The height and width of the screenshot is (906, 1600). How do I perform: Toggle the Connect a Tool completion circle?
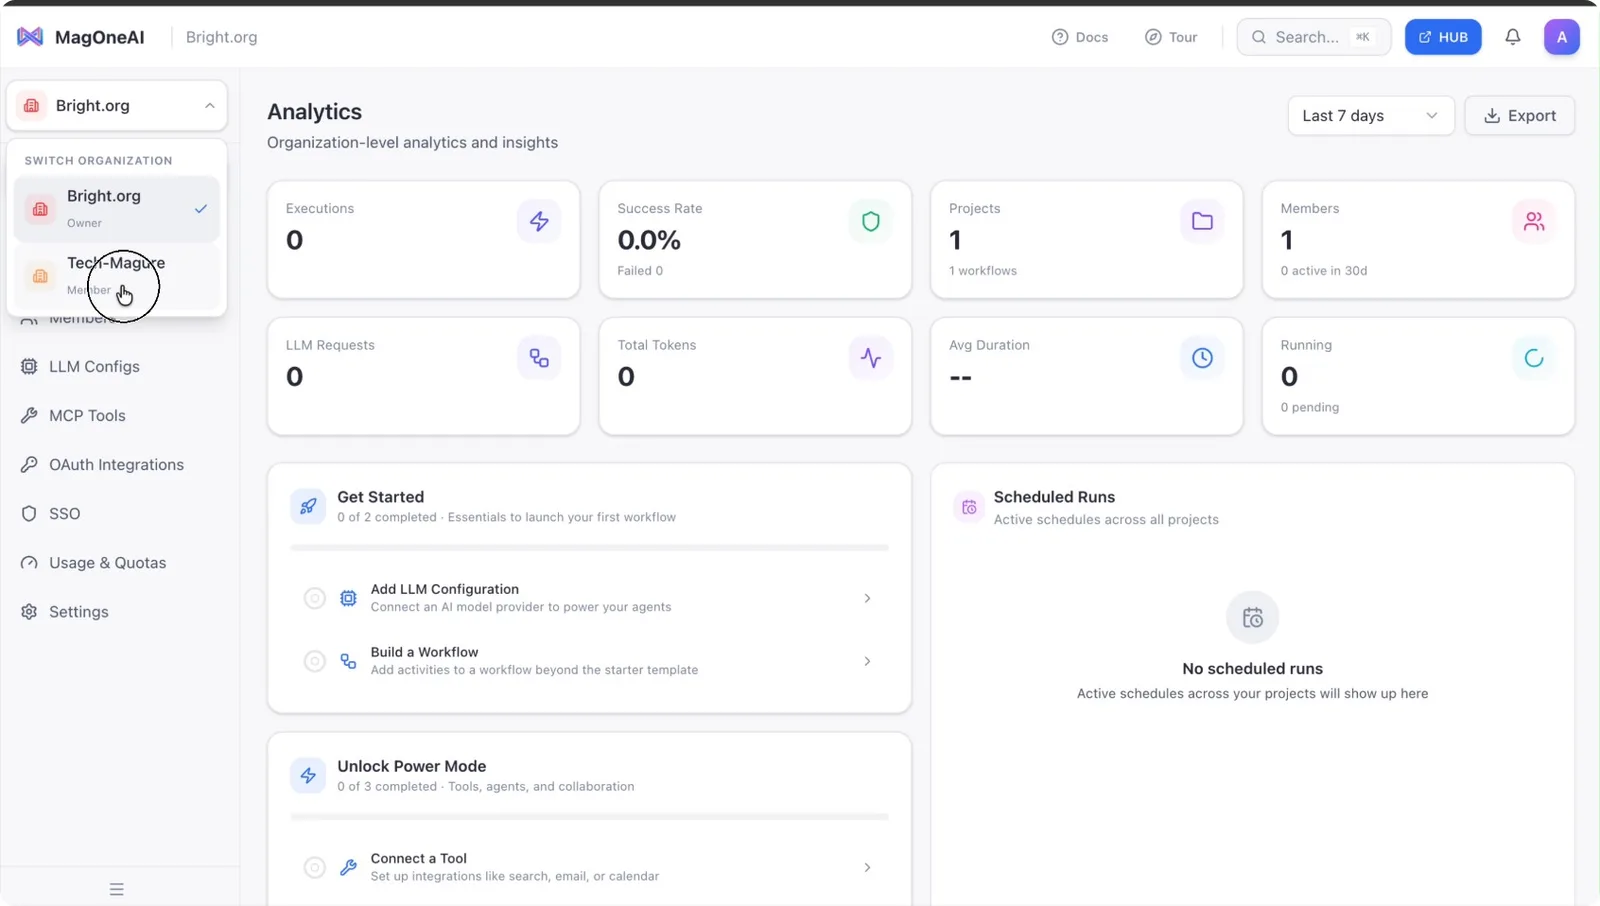(x=314, y=867)
